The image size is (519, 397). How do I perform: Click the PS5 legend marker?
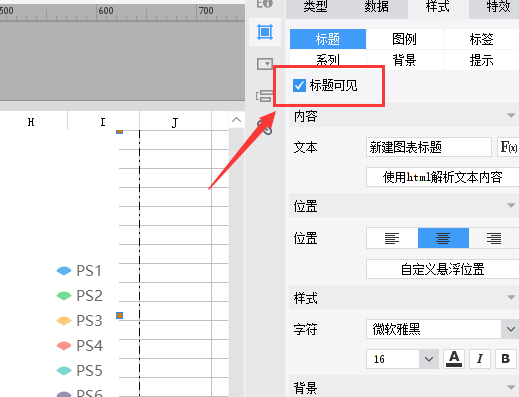(64, 371)
